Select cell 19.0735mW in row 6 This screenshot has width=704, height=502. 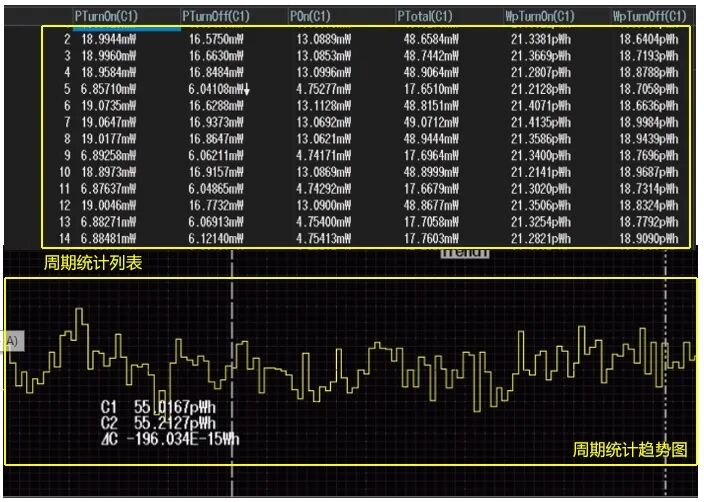(x=109, y=106)
